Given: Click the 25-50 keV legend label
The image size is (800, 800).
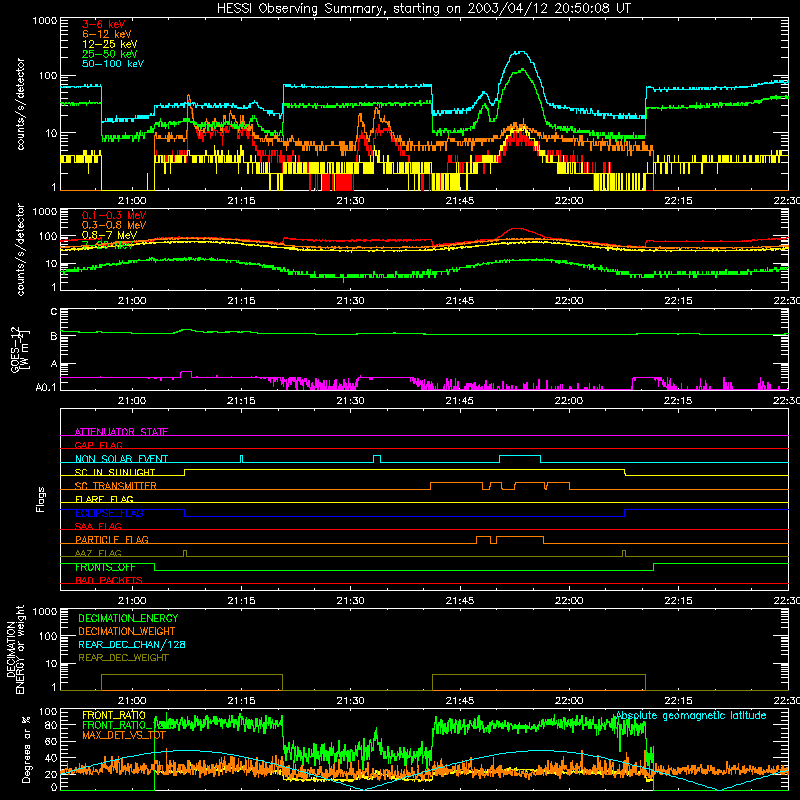Looking at the screenshot, I should pyautogui.click(x=110, y=54).
